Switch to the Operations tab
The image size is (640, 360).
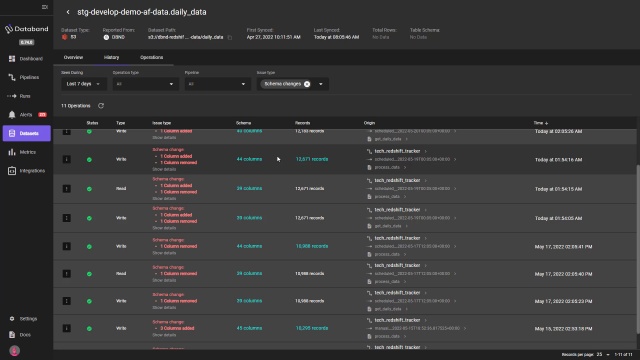point(151,58)
